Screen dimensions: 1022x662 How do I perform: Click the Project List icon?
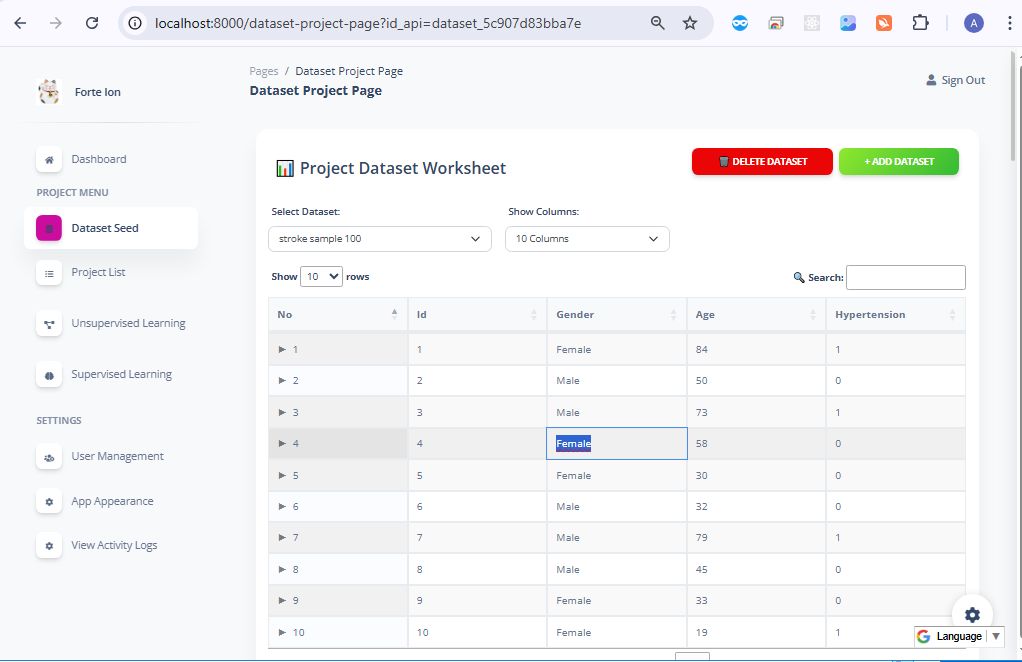[49, 272]
